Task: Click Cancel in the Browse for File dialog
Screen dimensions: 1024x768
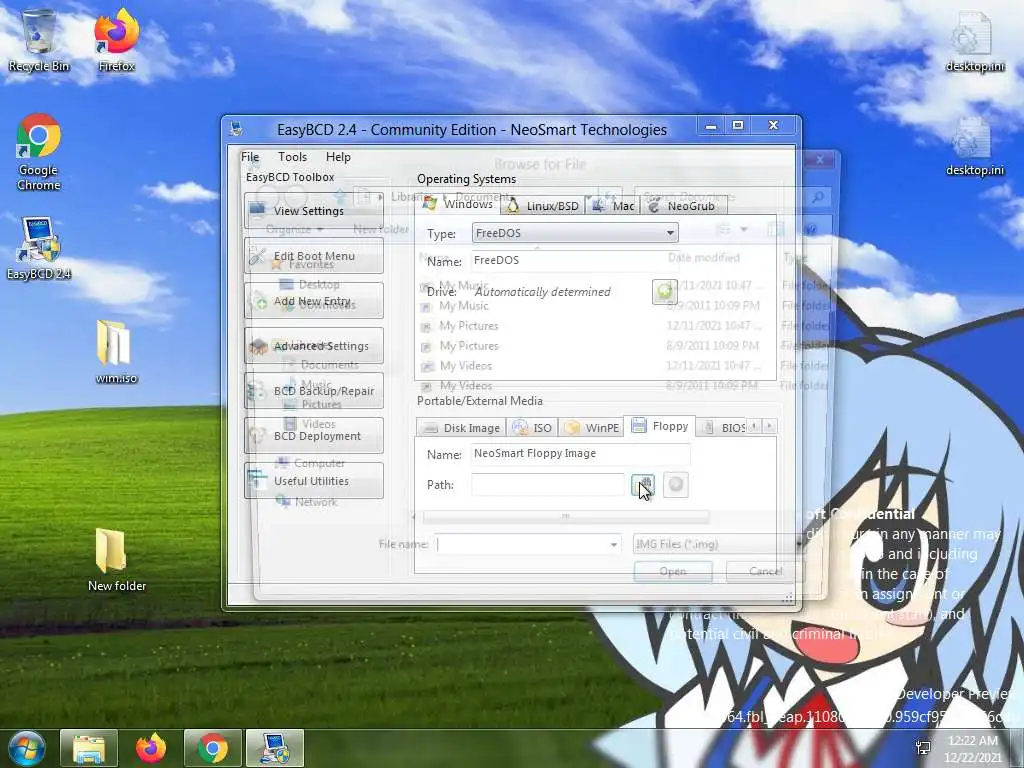Action: click(x=765, y=571)
